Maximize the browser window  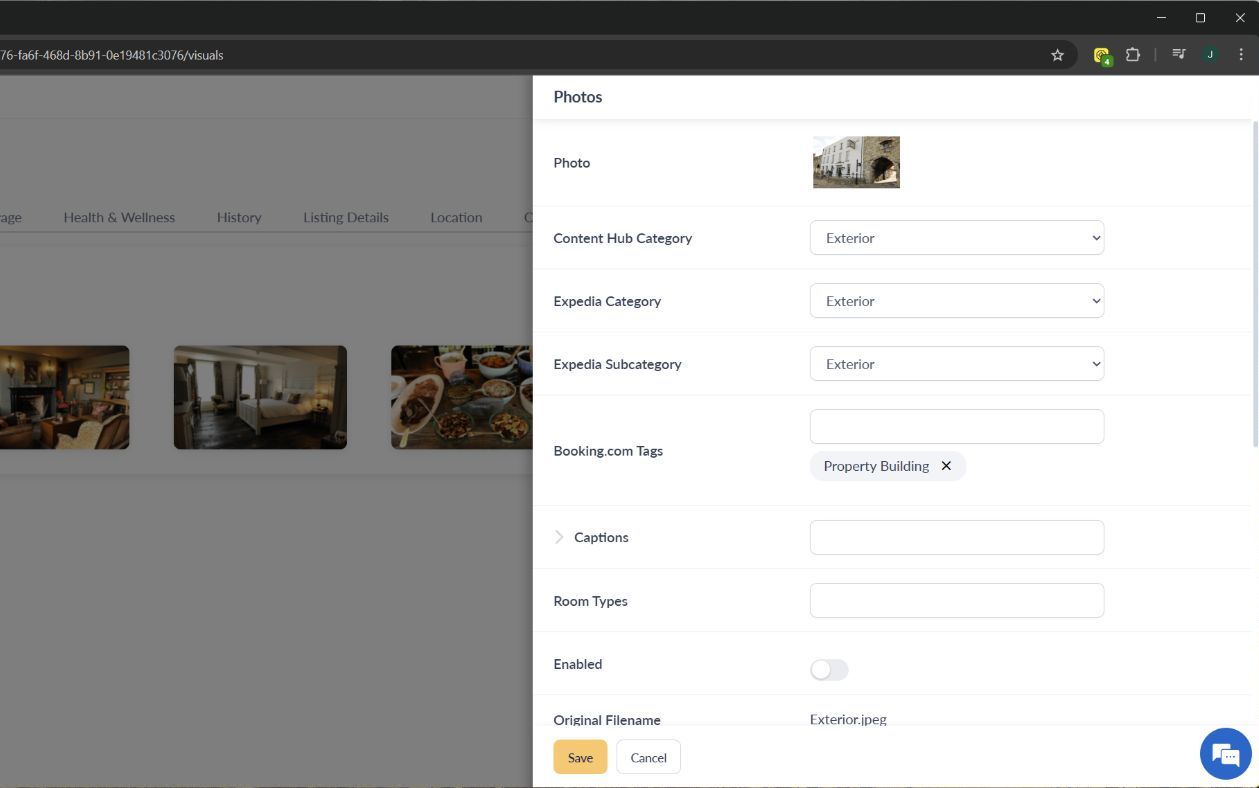[x=1200, y=17]
